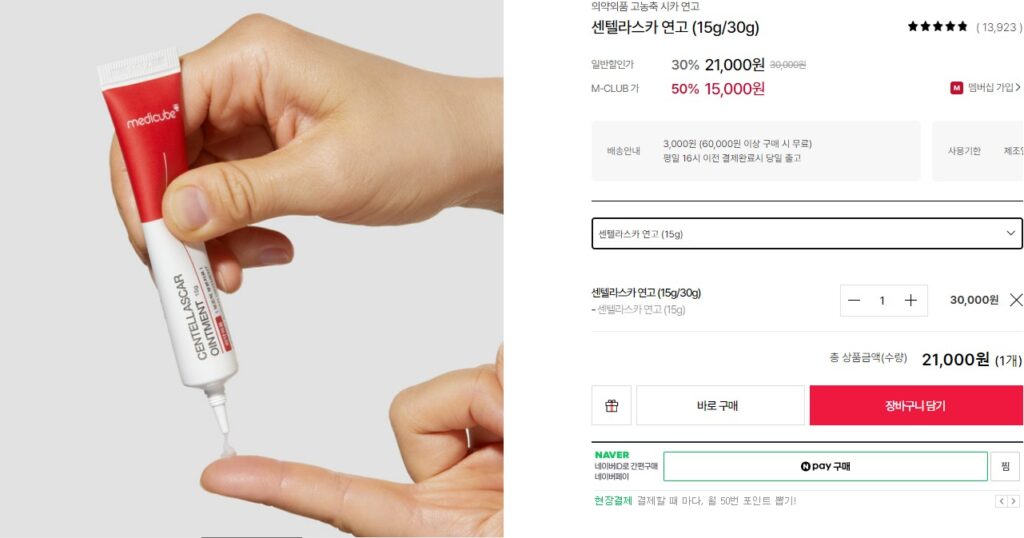This screenshot has width=1024, height=538.
Task: Click the red M membership badge icon
Action: [956, 87]
